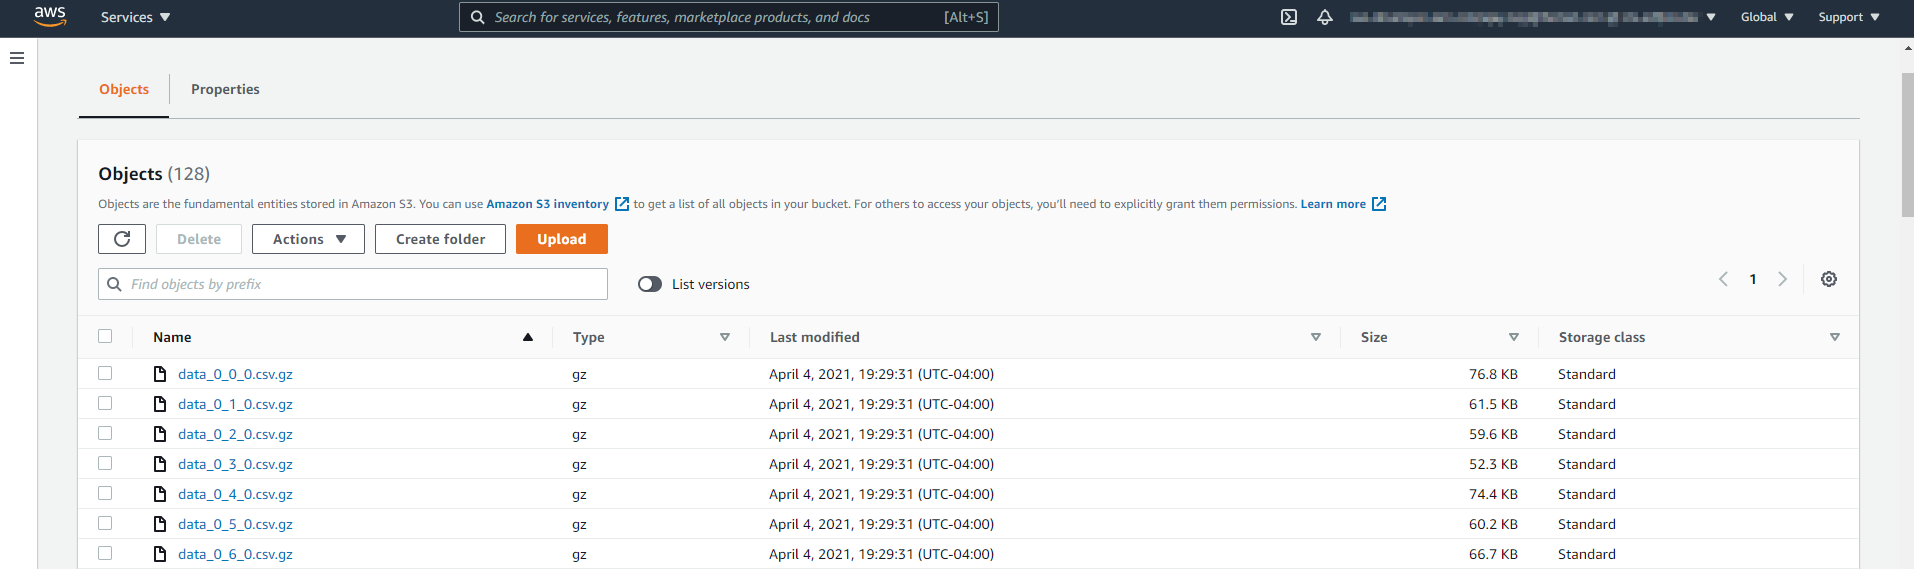Click the Find objects by prefix field
This screenshot has width=1914, height=569.
click(353, 284)
